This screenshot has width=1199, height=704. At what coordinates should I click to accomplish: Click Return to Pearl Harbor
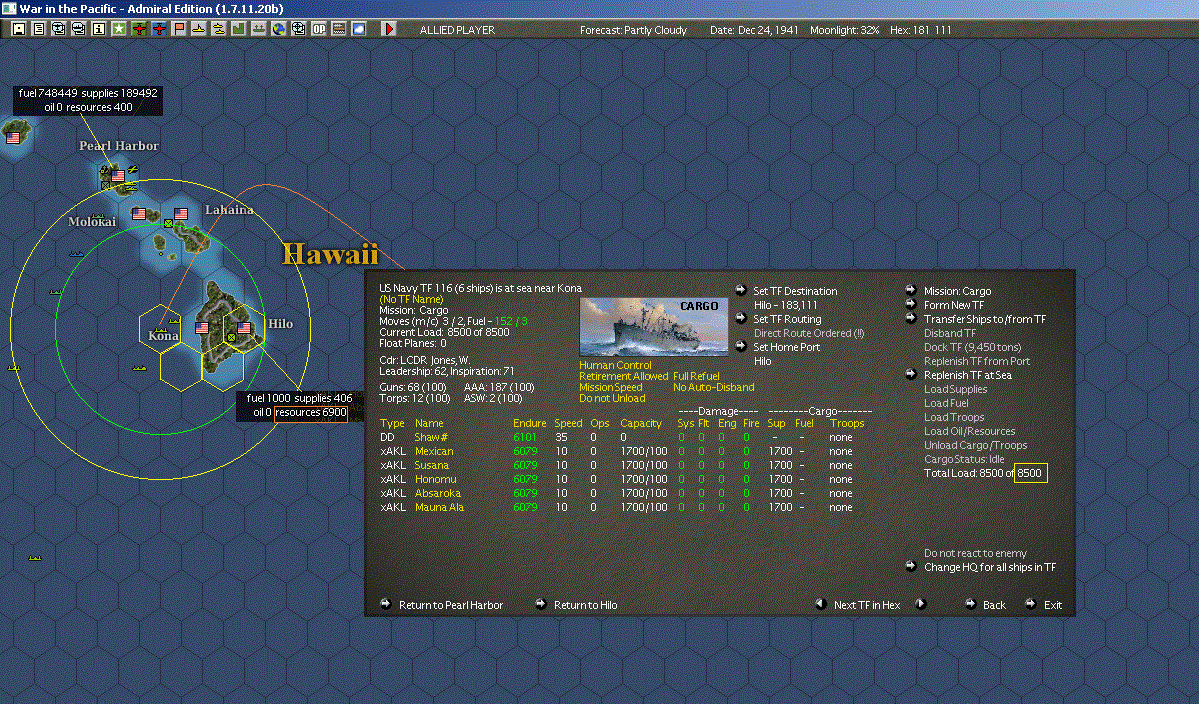tap(450, 605)
